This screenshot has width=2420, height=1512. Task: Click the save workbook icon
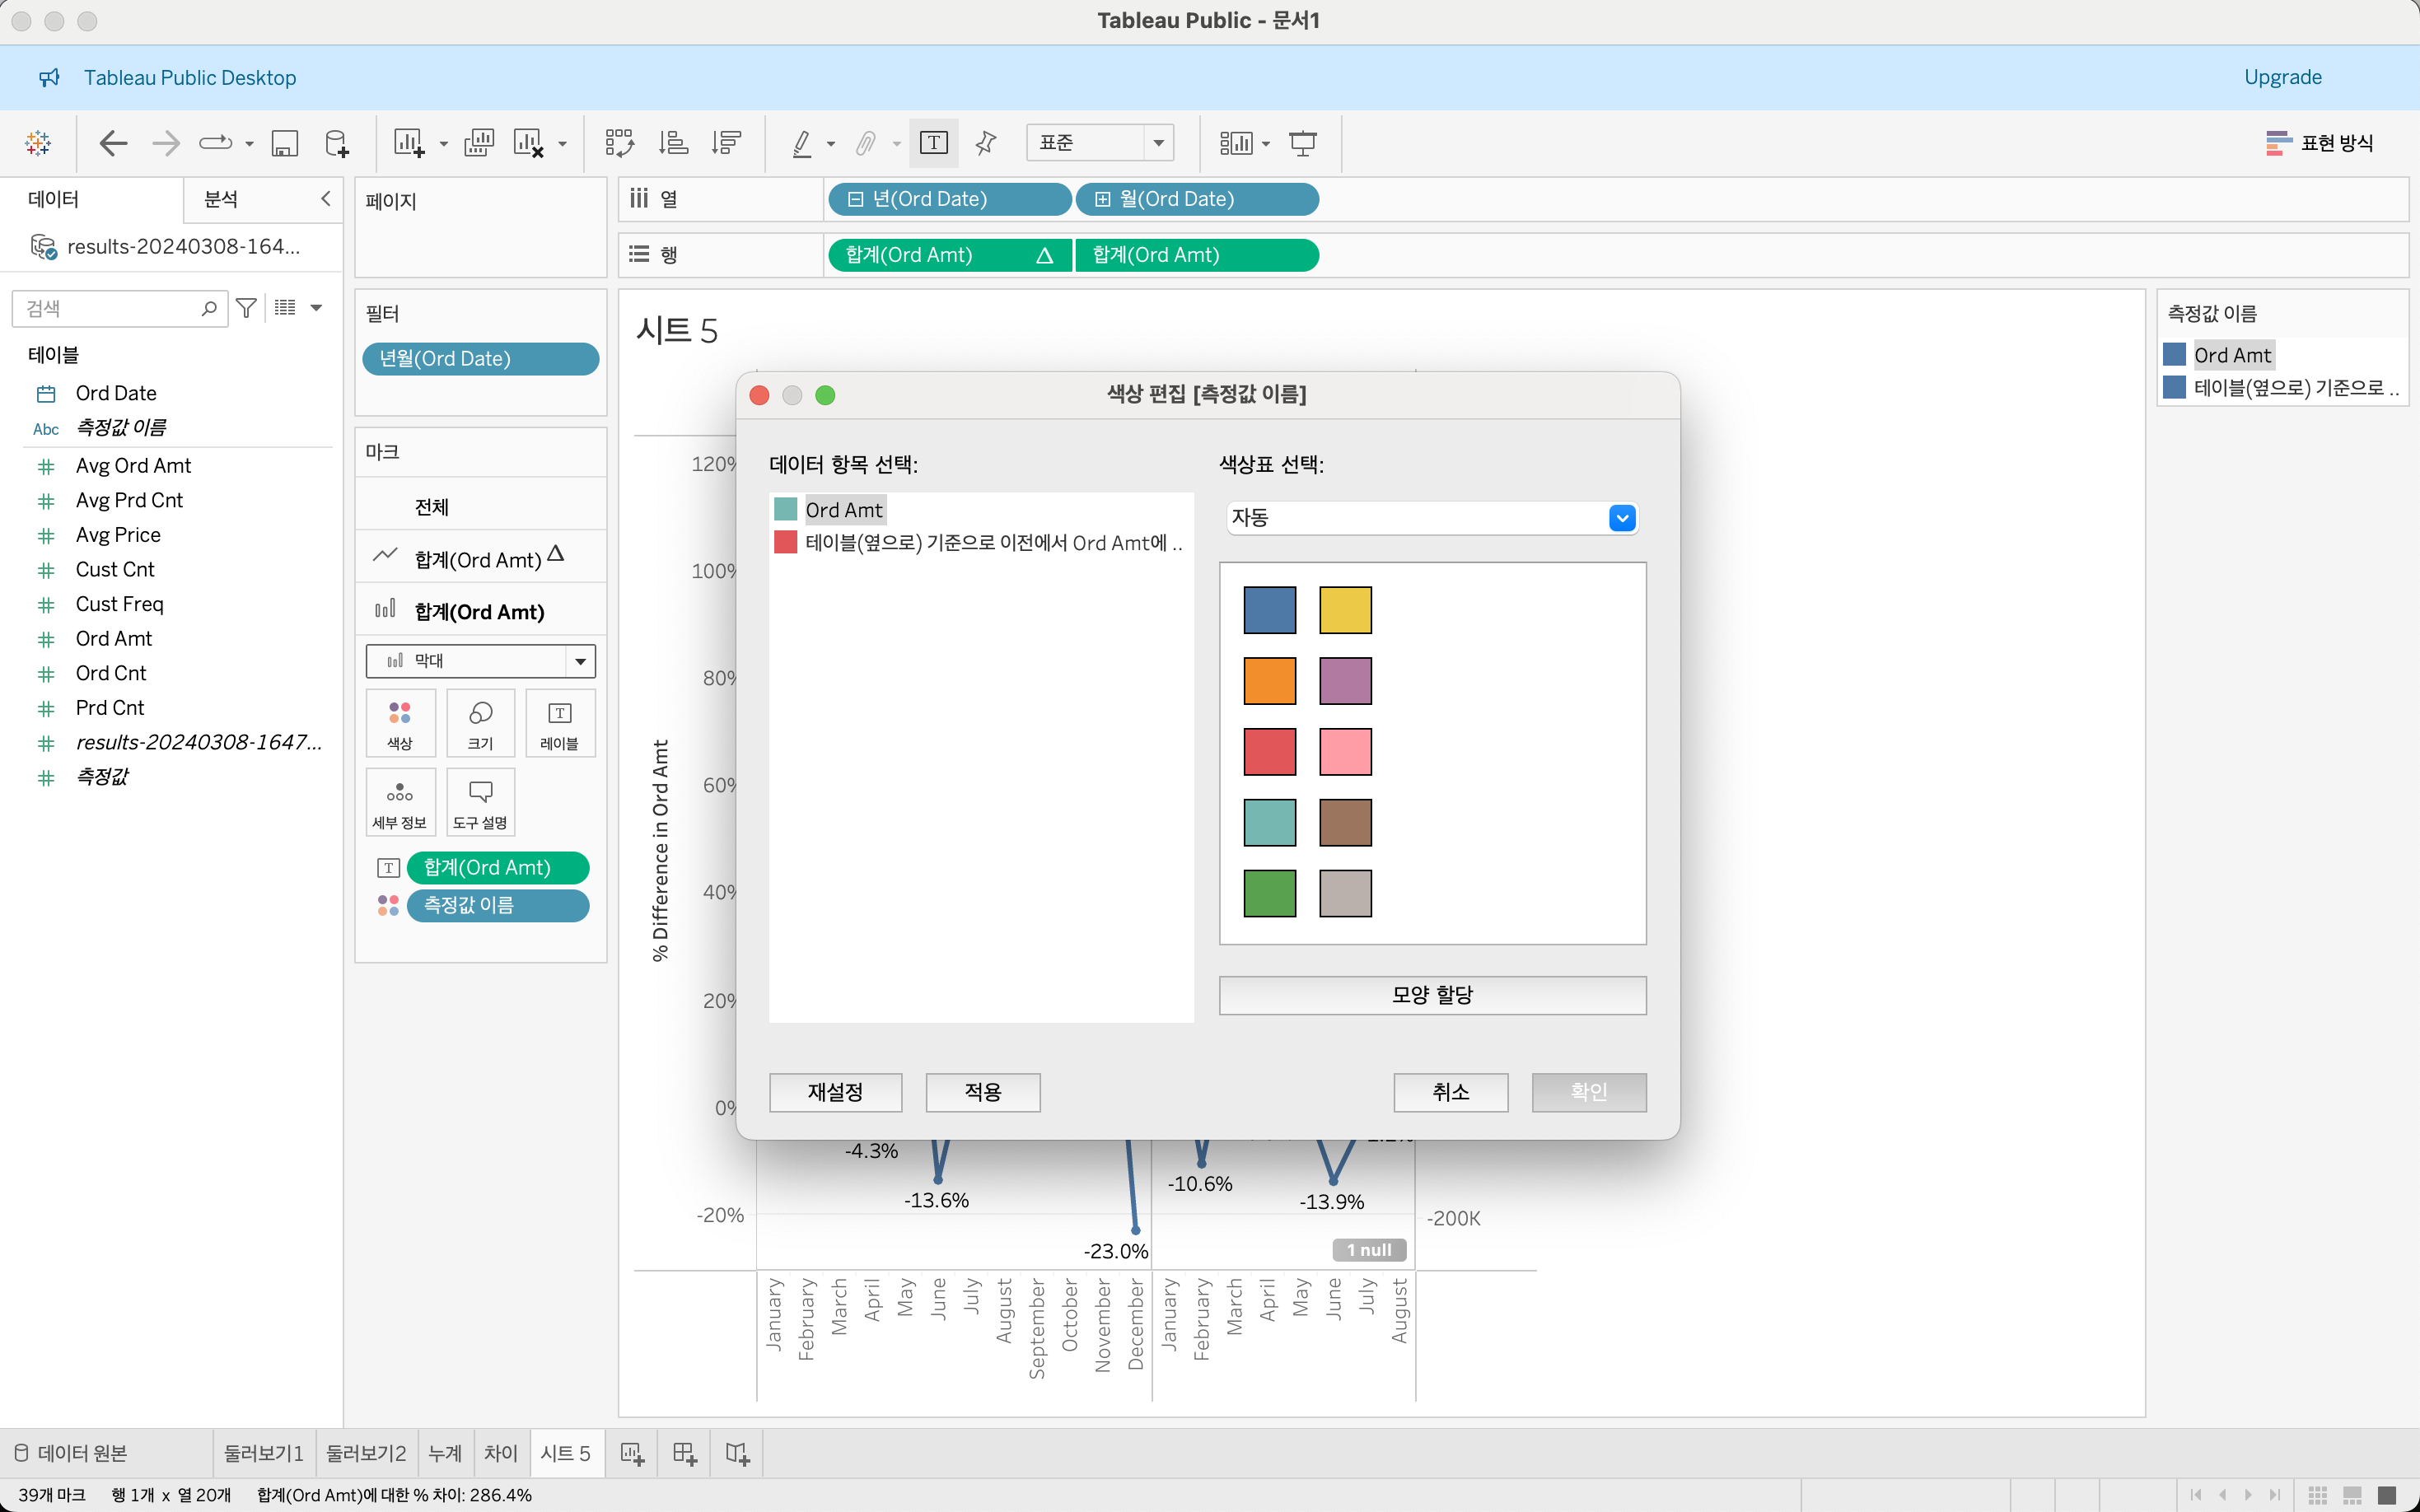coord(285,143)
